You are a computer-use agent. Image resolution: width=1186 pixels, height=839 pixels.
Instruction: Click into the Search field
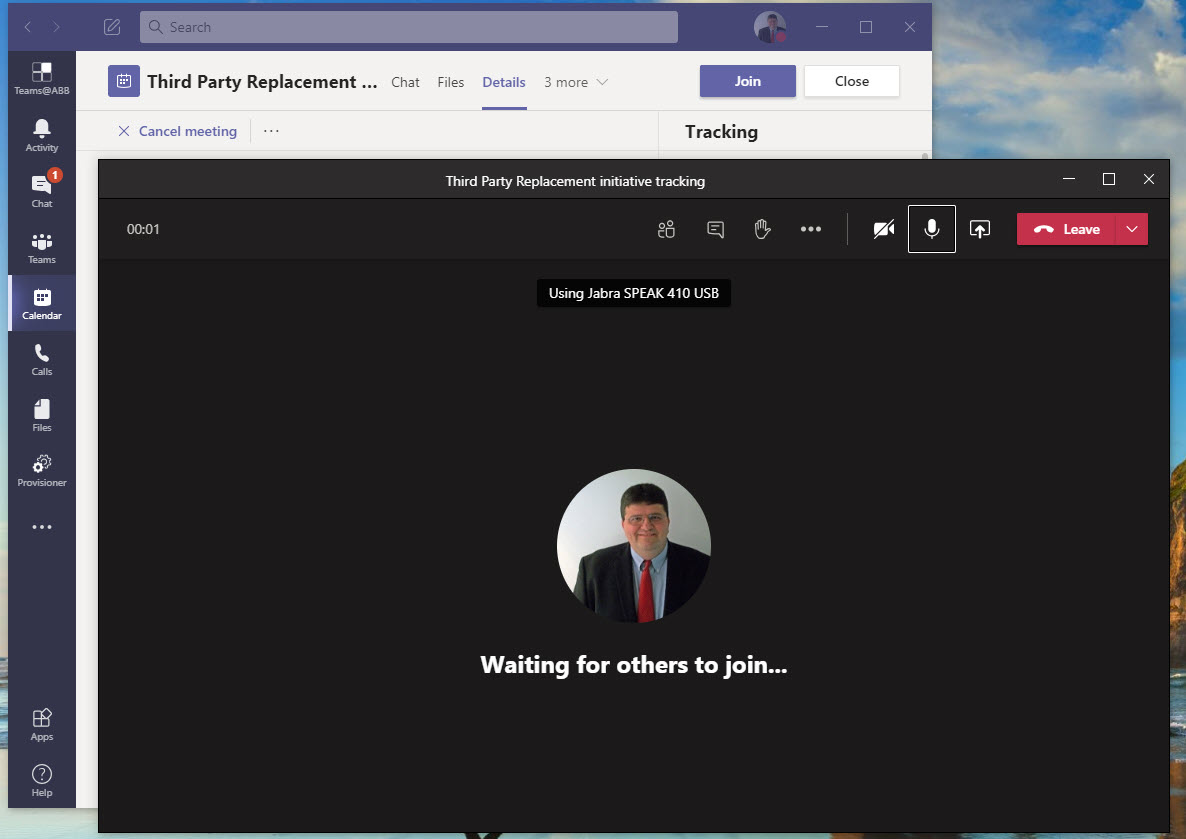(x=408, y=27)
